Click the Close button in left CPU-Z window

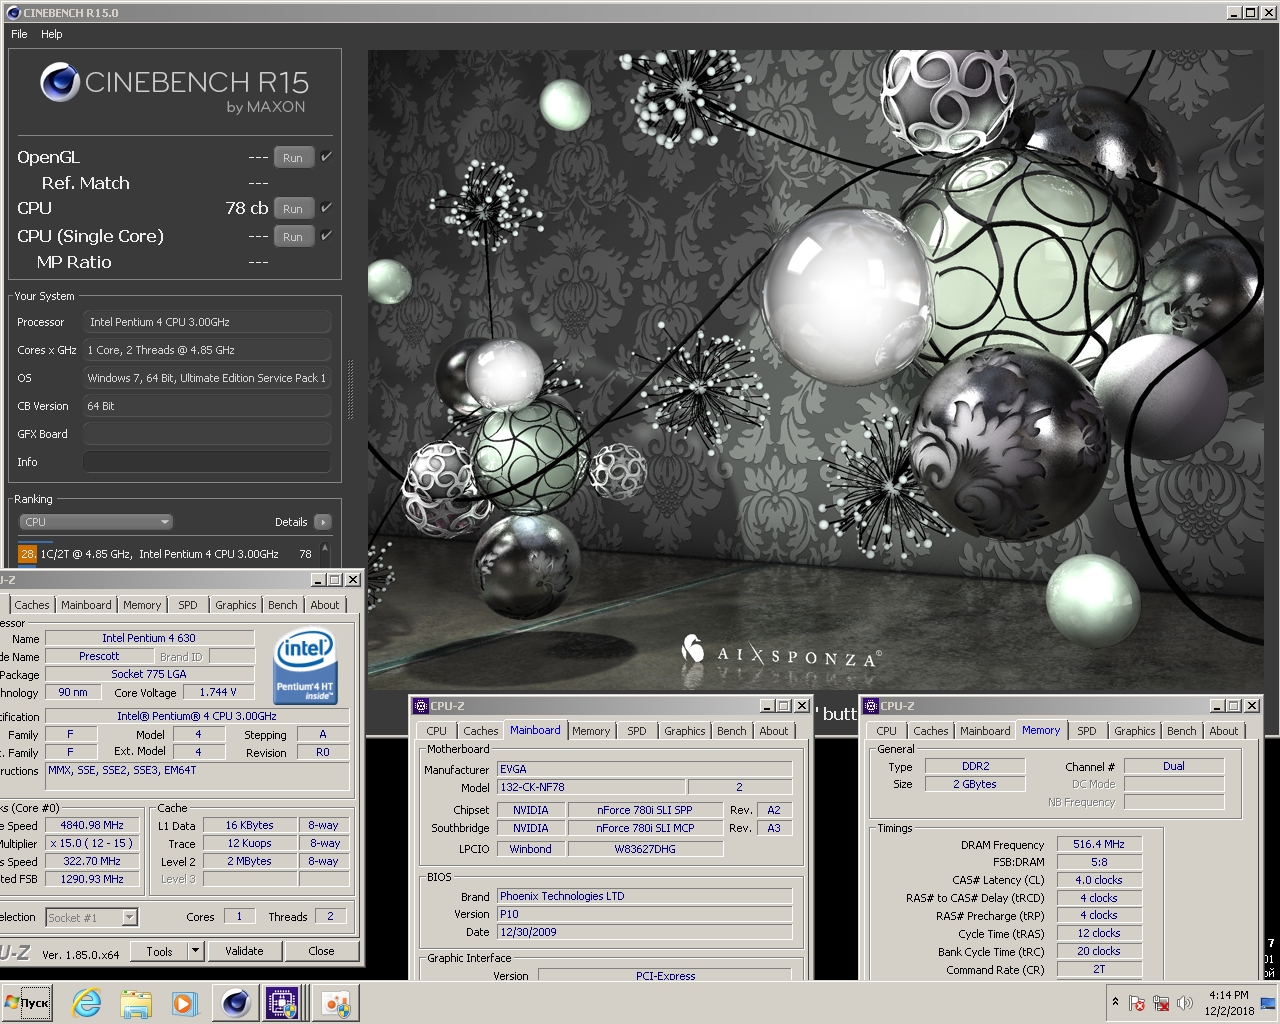[x=321, y=951]
